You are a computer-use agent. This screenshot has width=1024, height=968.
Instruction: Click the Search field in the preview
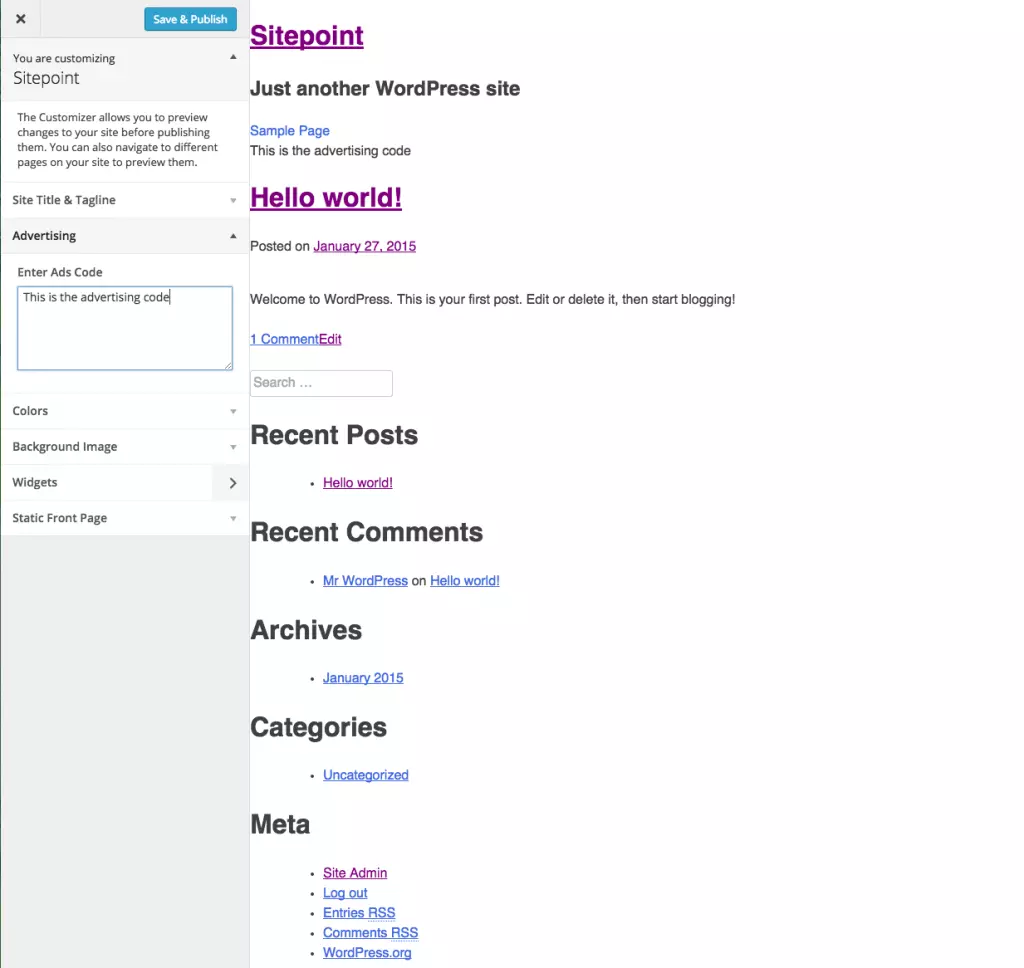tap(320, 383)
